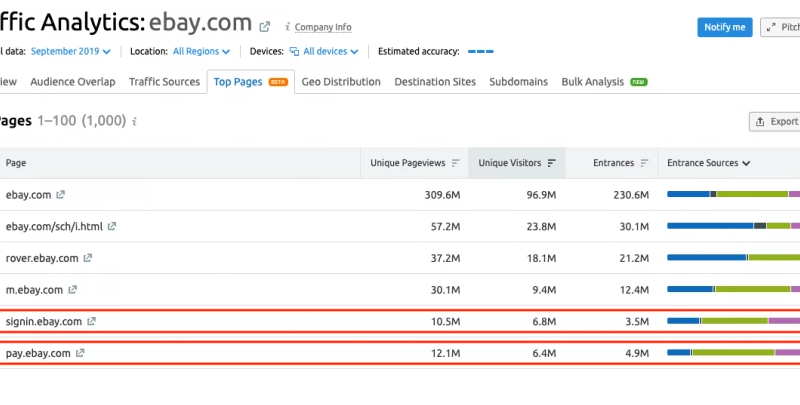This screenshot has width=800, height=405.
Task: Open external link icon beside signin.ebay.com
Action: 92,321
